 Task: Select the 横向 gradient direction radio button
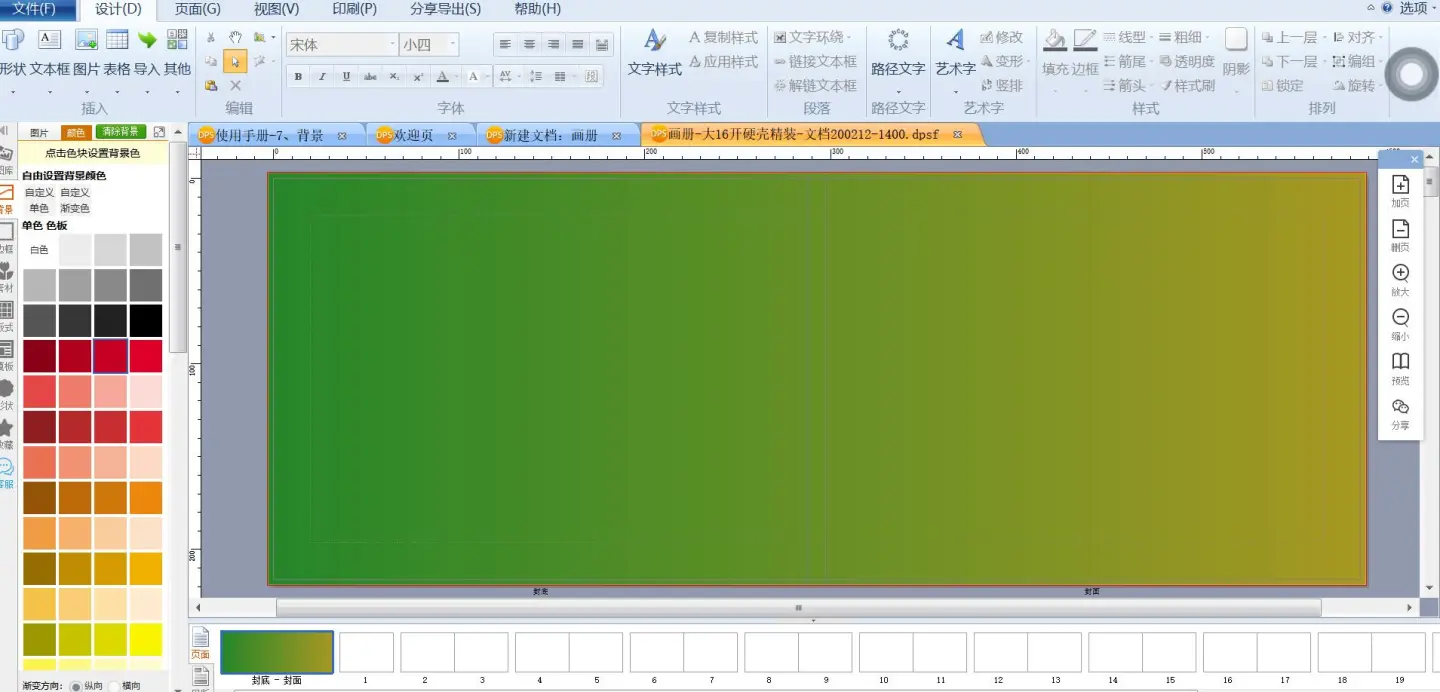[x=114, y=686]
